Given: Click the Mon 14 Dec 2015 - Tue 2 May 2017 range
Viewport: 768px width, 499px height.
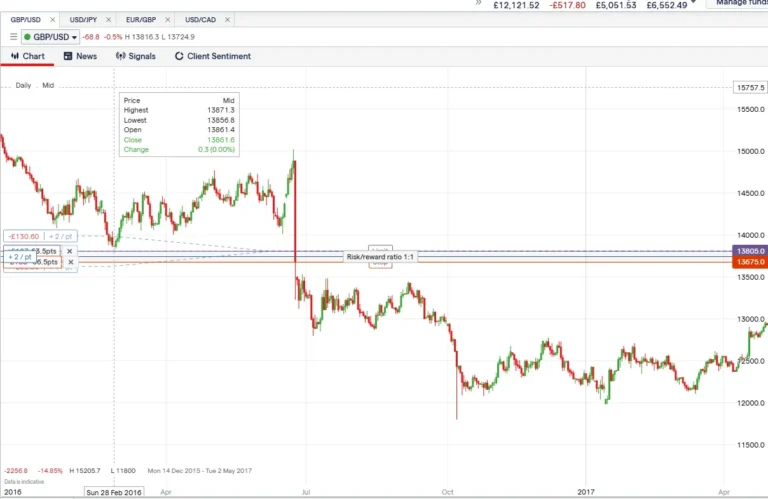Looking at the screenshot, I should (x=200, y=471).
